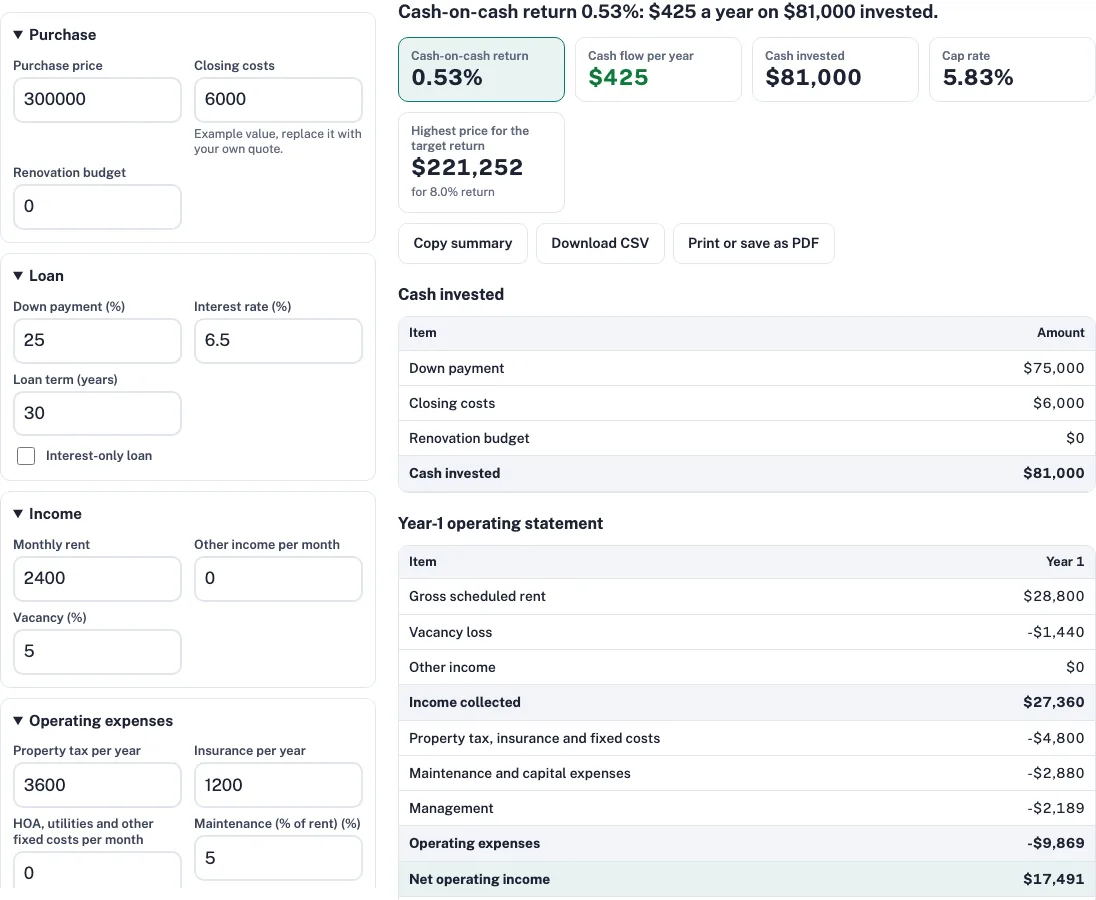
Task: Click the Closing costs amount $6,000
Action: tap(1058, 403)
